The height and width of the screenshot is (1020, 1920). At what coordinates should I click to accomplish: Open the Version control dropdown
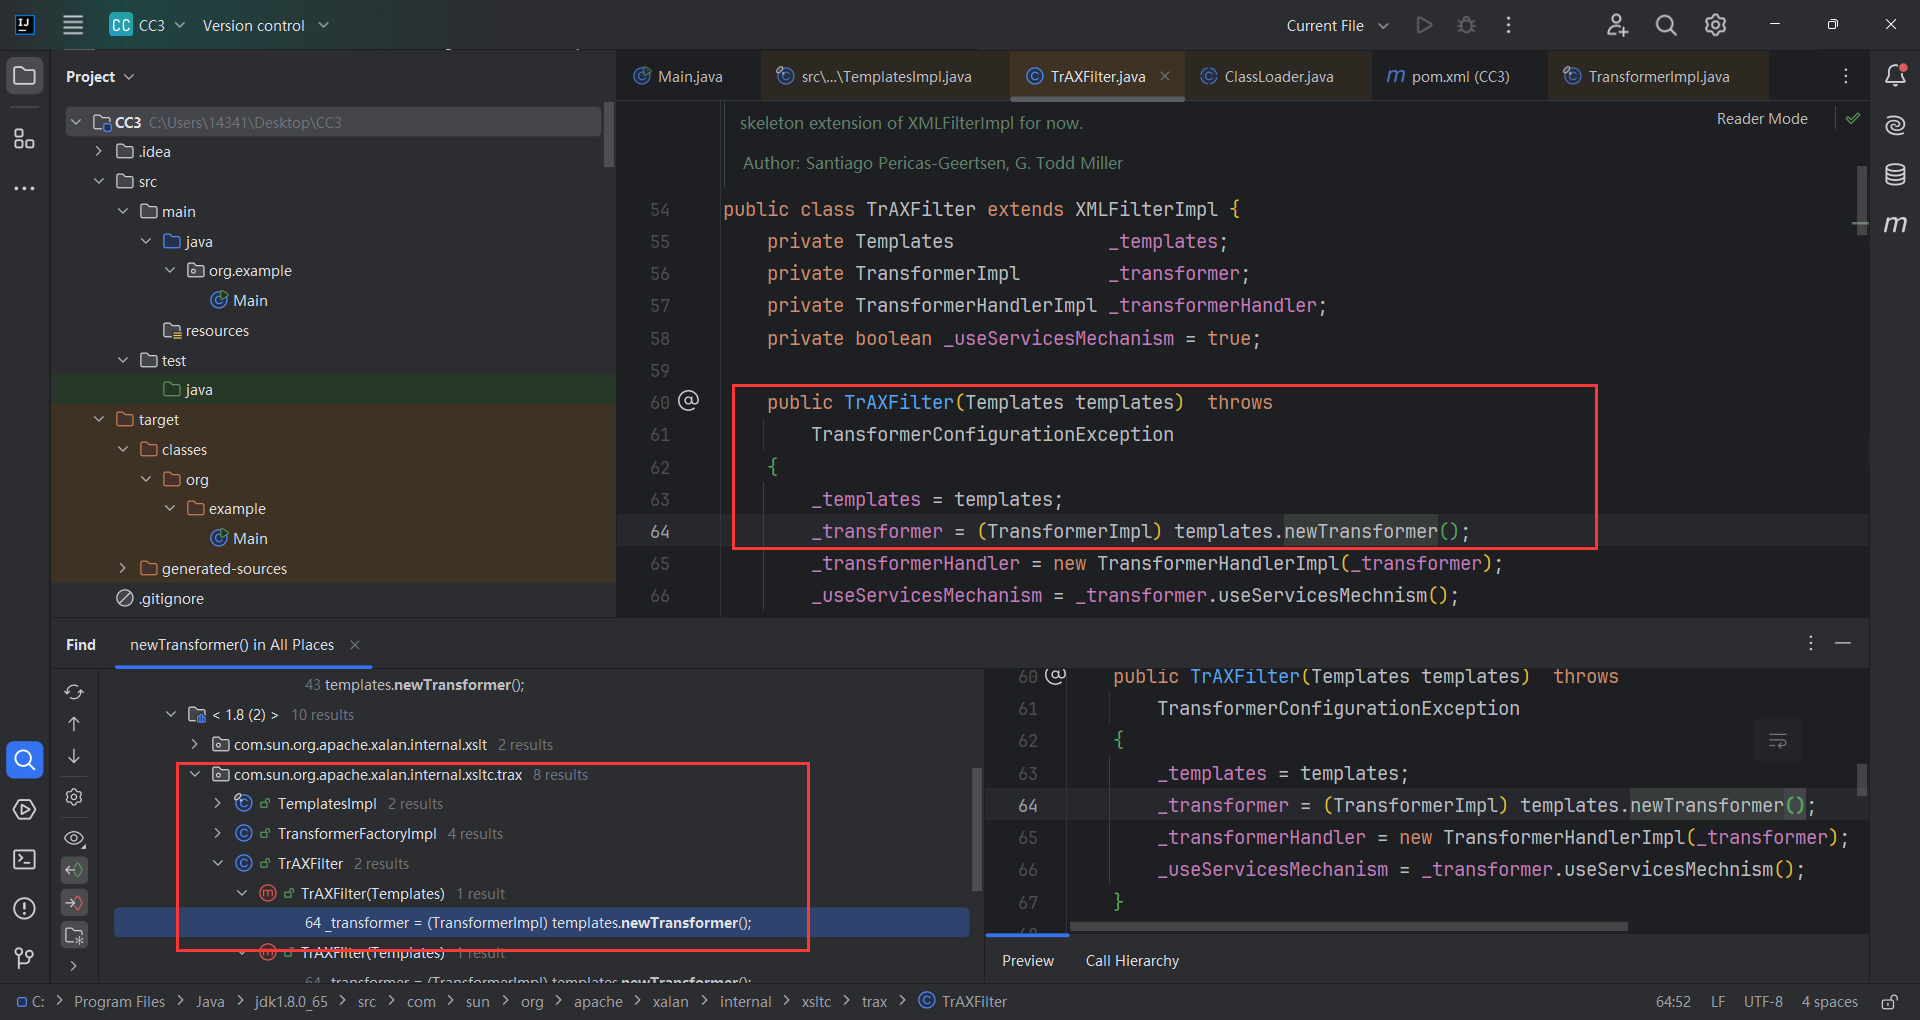click(x=265, y=25)
